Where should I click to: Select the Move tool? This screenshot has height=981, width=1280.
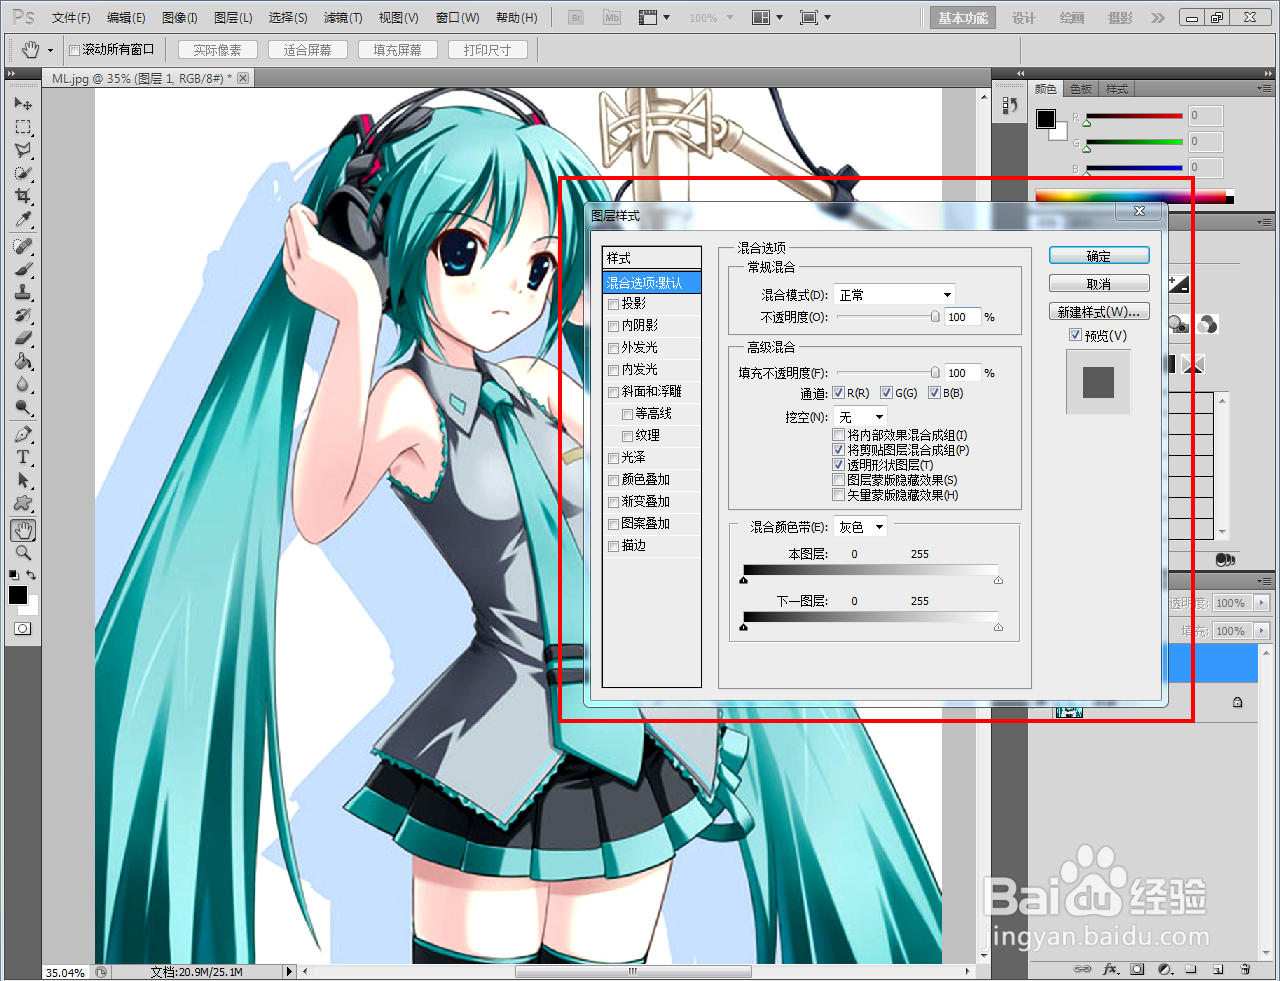(x=22, y=103)
